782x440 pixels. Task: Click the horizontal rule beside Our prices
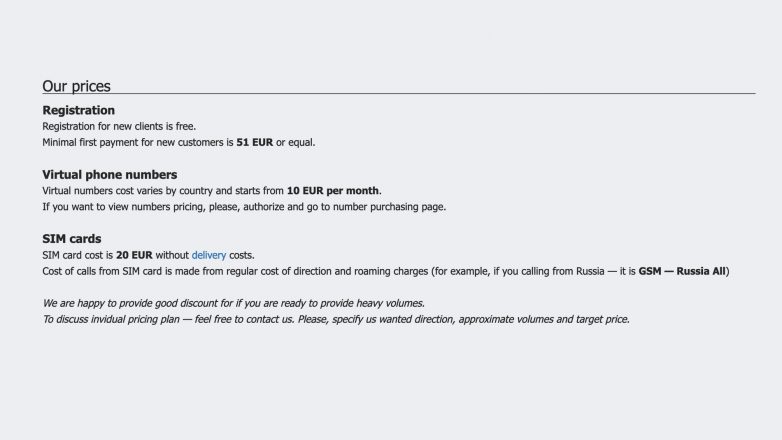coord(430,93)
